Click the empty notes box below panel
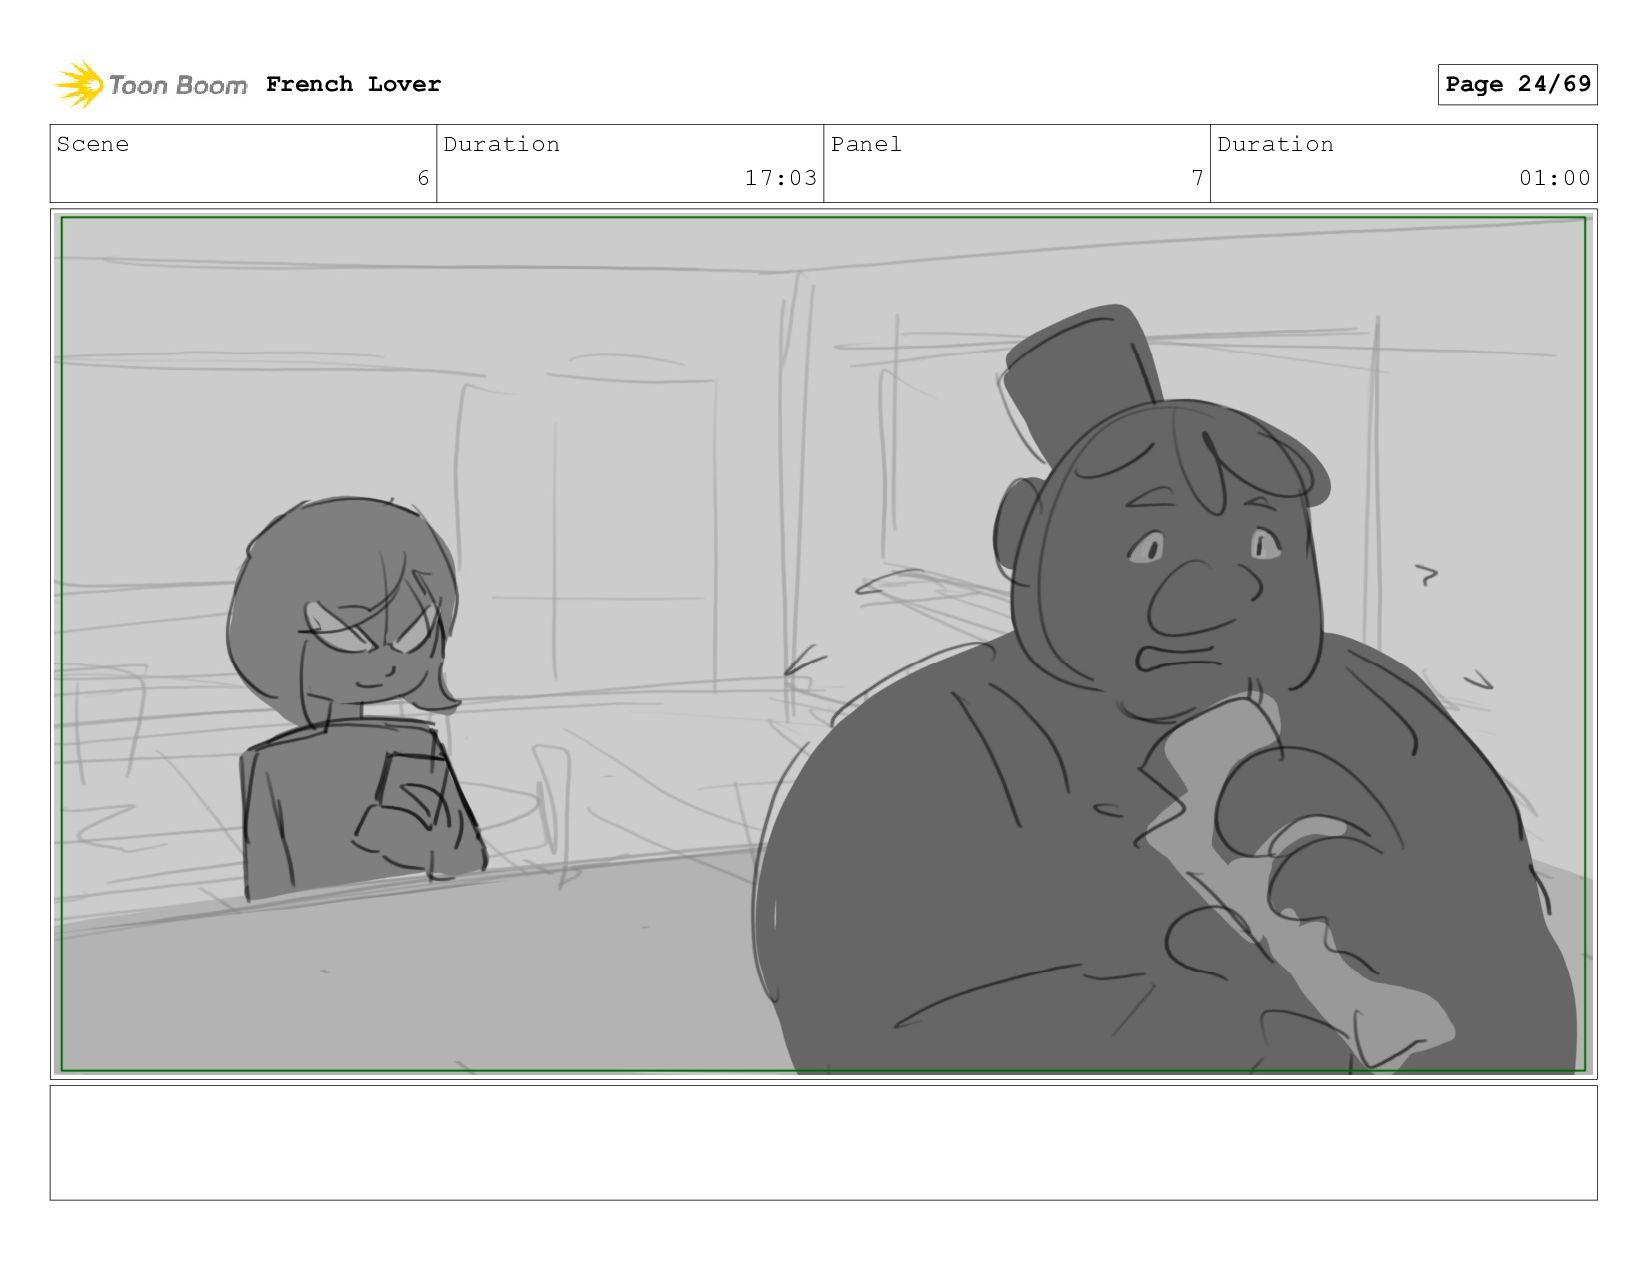This screenshot has width=1650, height=1275. coord(823,1143)
